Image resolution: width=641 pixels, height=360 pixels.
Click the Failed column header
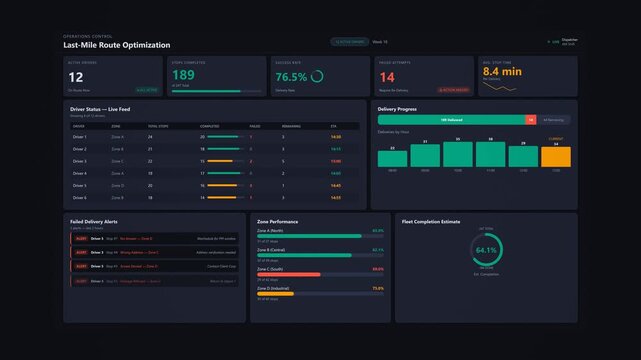[x=255, y=126]
